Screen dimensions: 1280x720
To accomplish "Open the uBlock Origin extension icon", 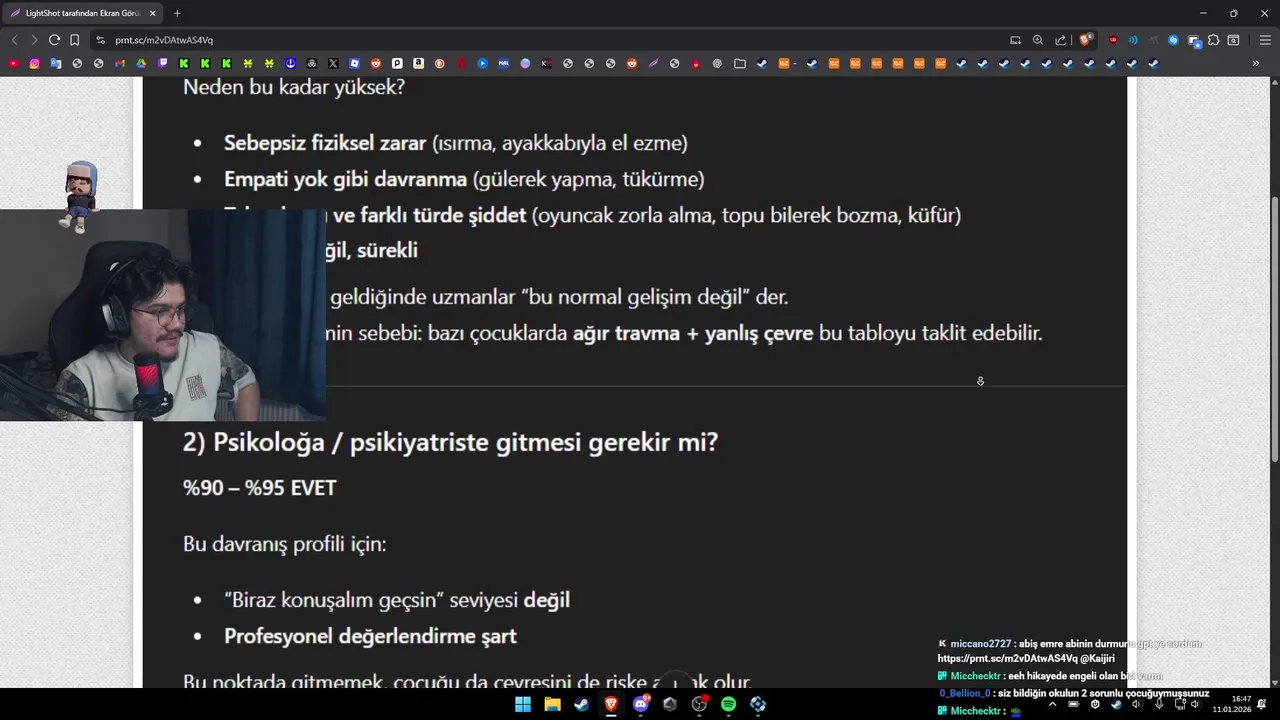I will [x=1113, y=40].
